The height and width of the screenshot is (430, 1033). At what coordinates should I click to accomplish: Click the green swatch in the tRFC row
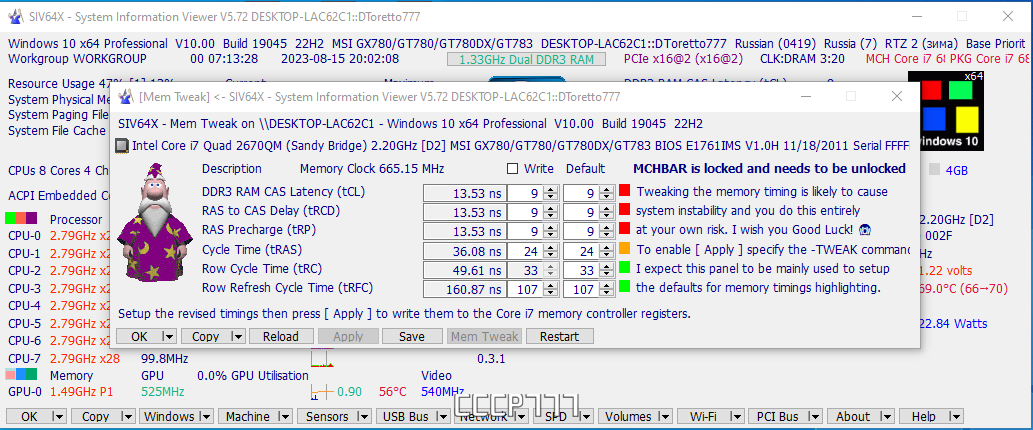(x=625, y=286)
